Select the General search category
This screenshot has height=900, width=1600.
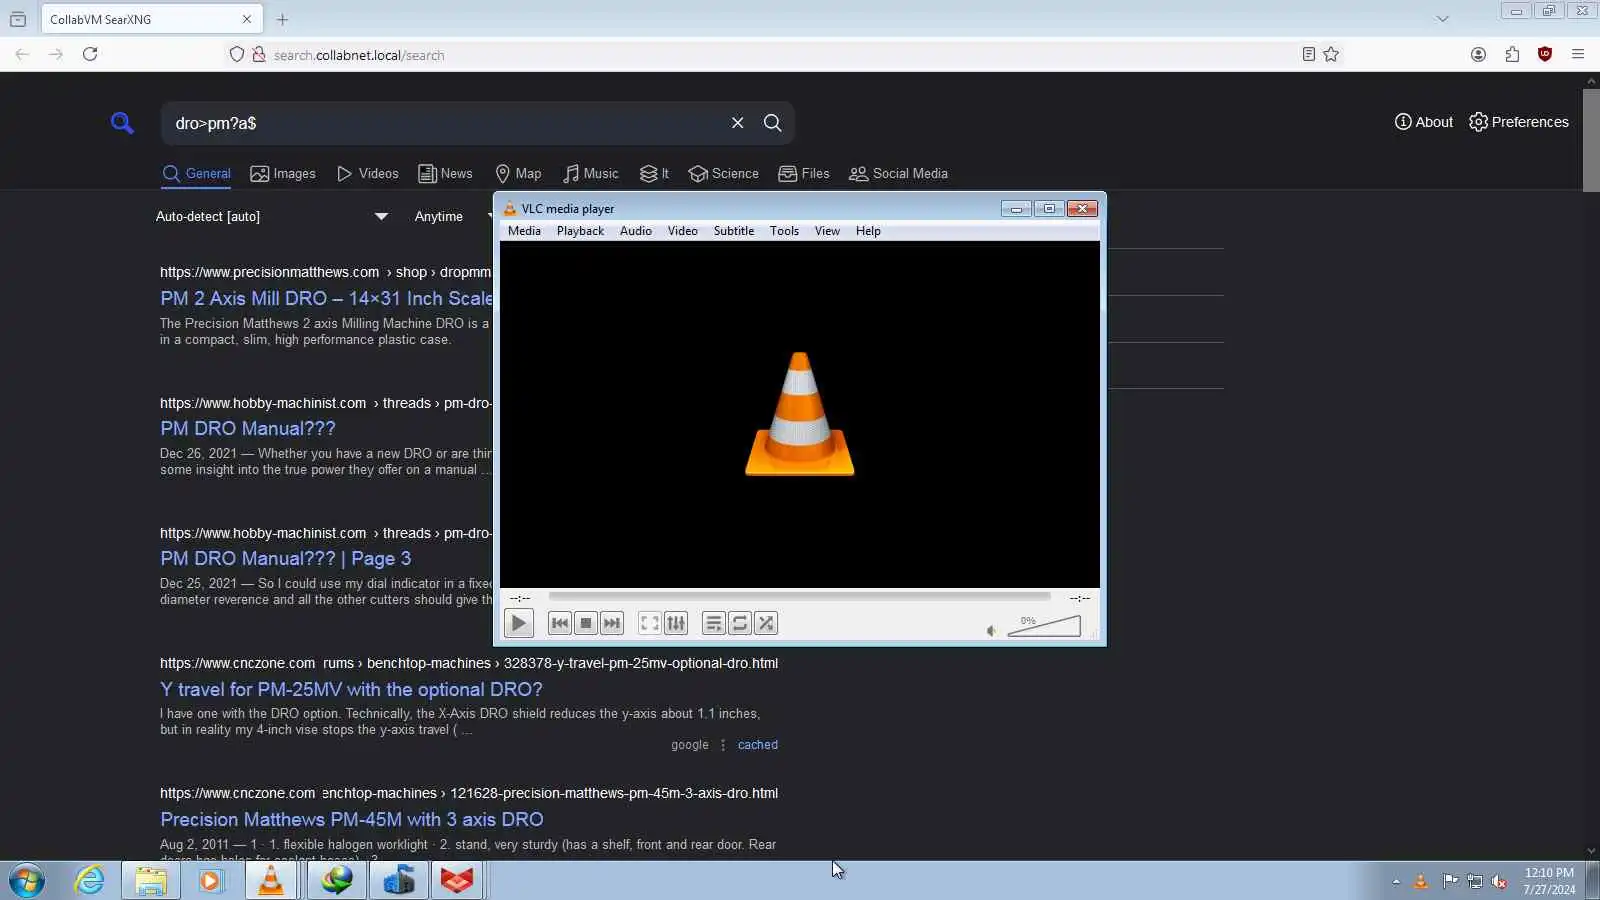[197, 174]
